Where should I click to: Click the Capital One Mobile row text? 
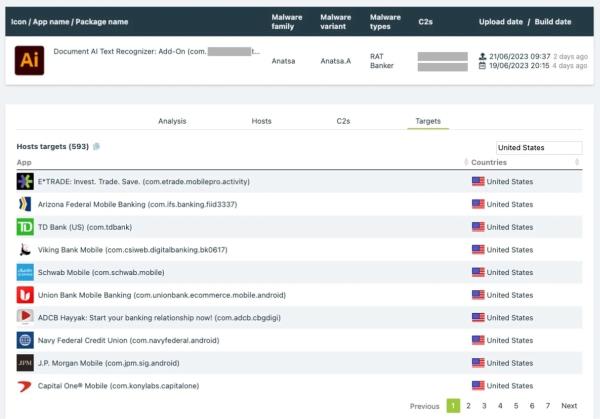[x=118, y=386]
